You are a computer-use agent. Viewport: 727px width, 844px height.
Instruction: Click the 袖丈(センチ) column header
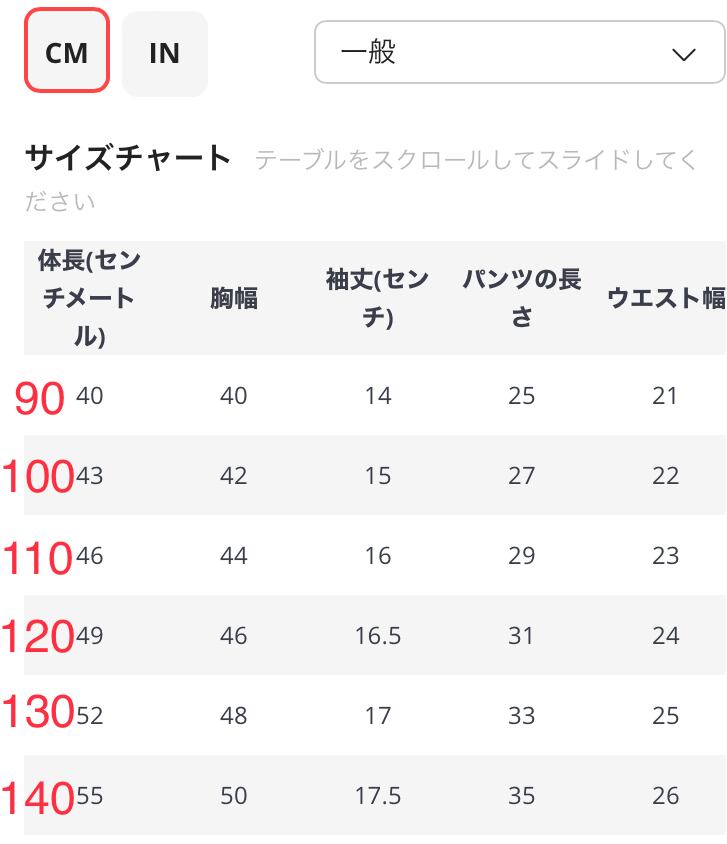click(x=377, y=298)
